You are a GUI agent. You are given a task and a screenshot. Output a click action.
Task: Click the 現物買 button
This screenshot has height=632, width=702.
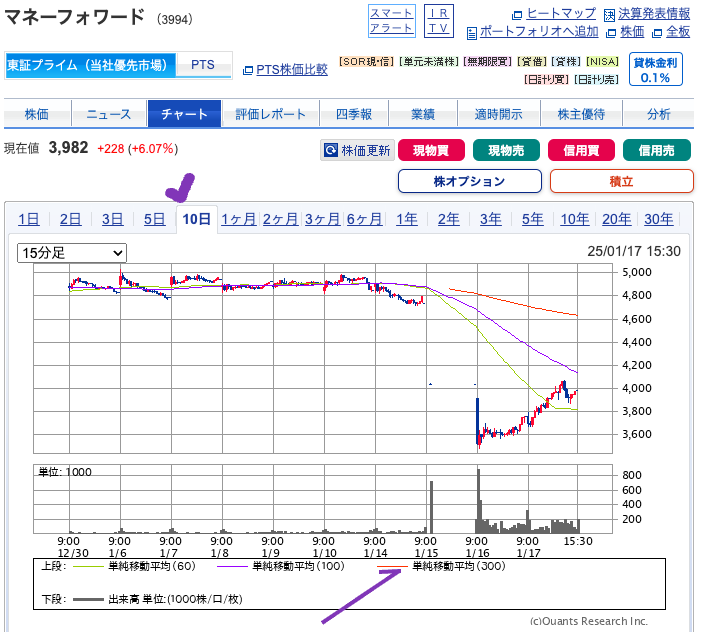click(x=431, y=150)
